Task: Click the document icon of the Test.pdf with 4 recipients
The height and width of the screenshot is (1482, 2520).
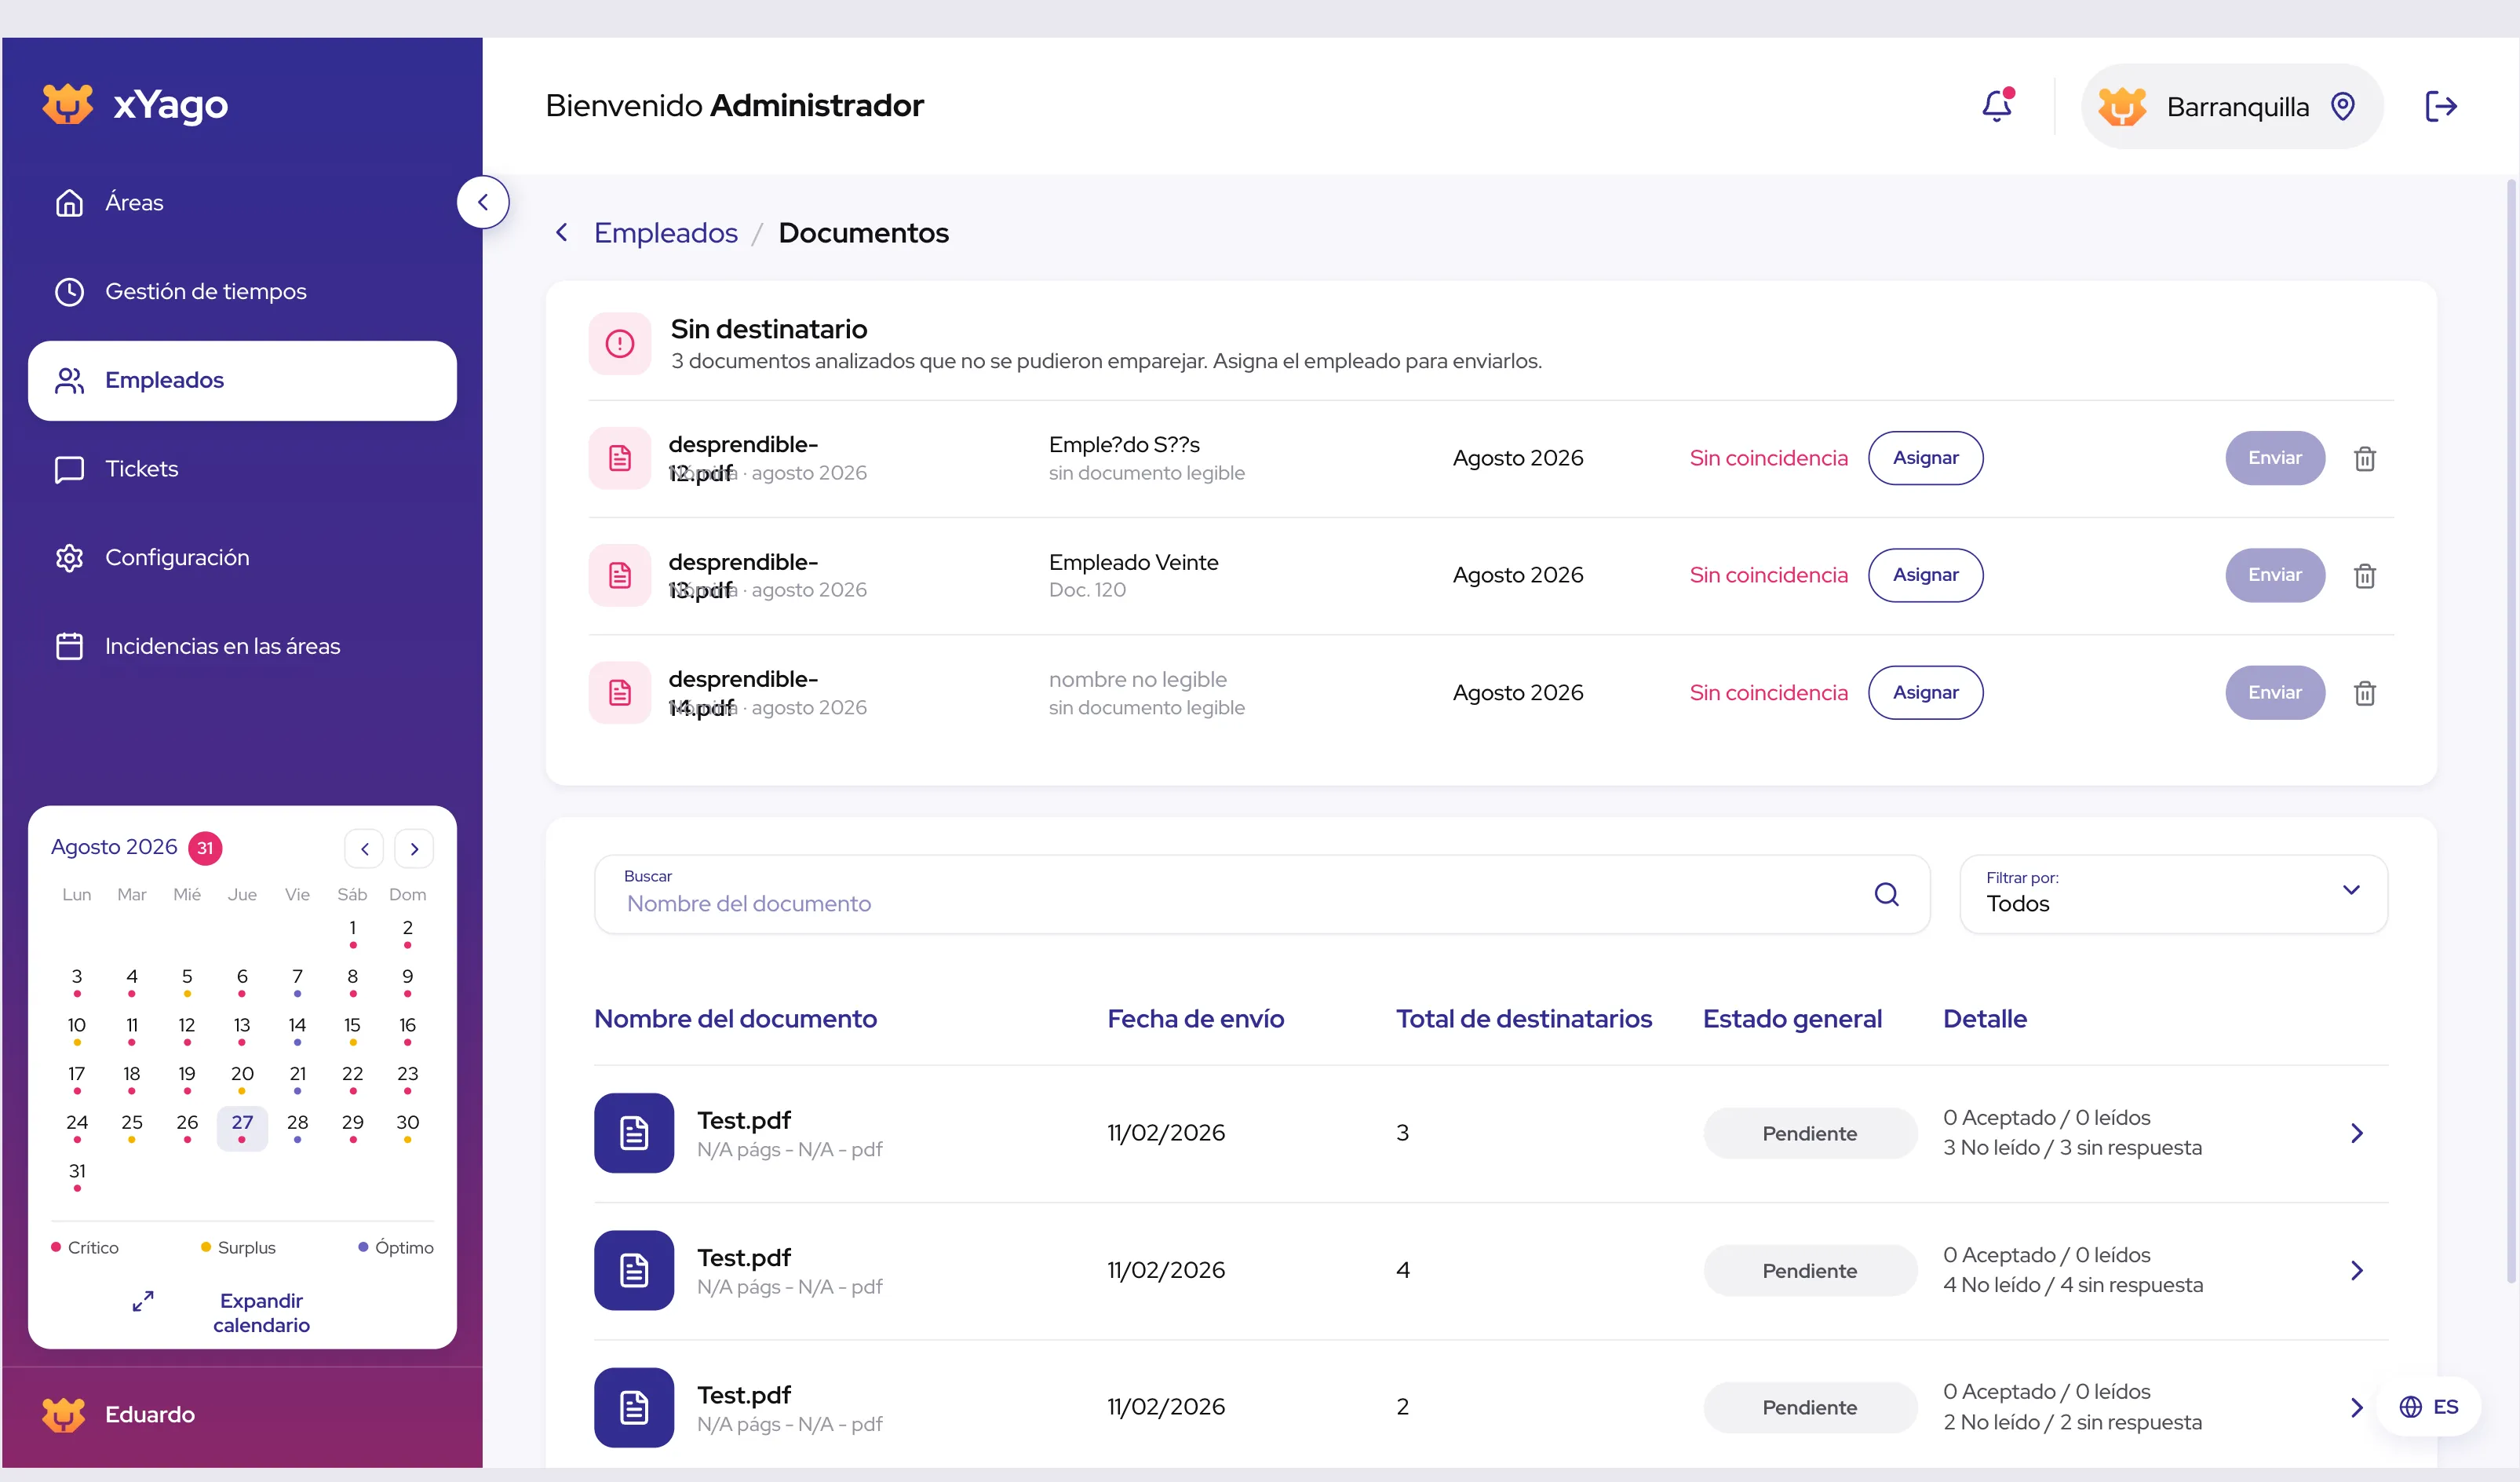Action: pyautogui.click(x=634, y=1270)
